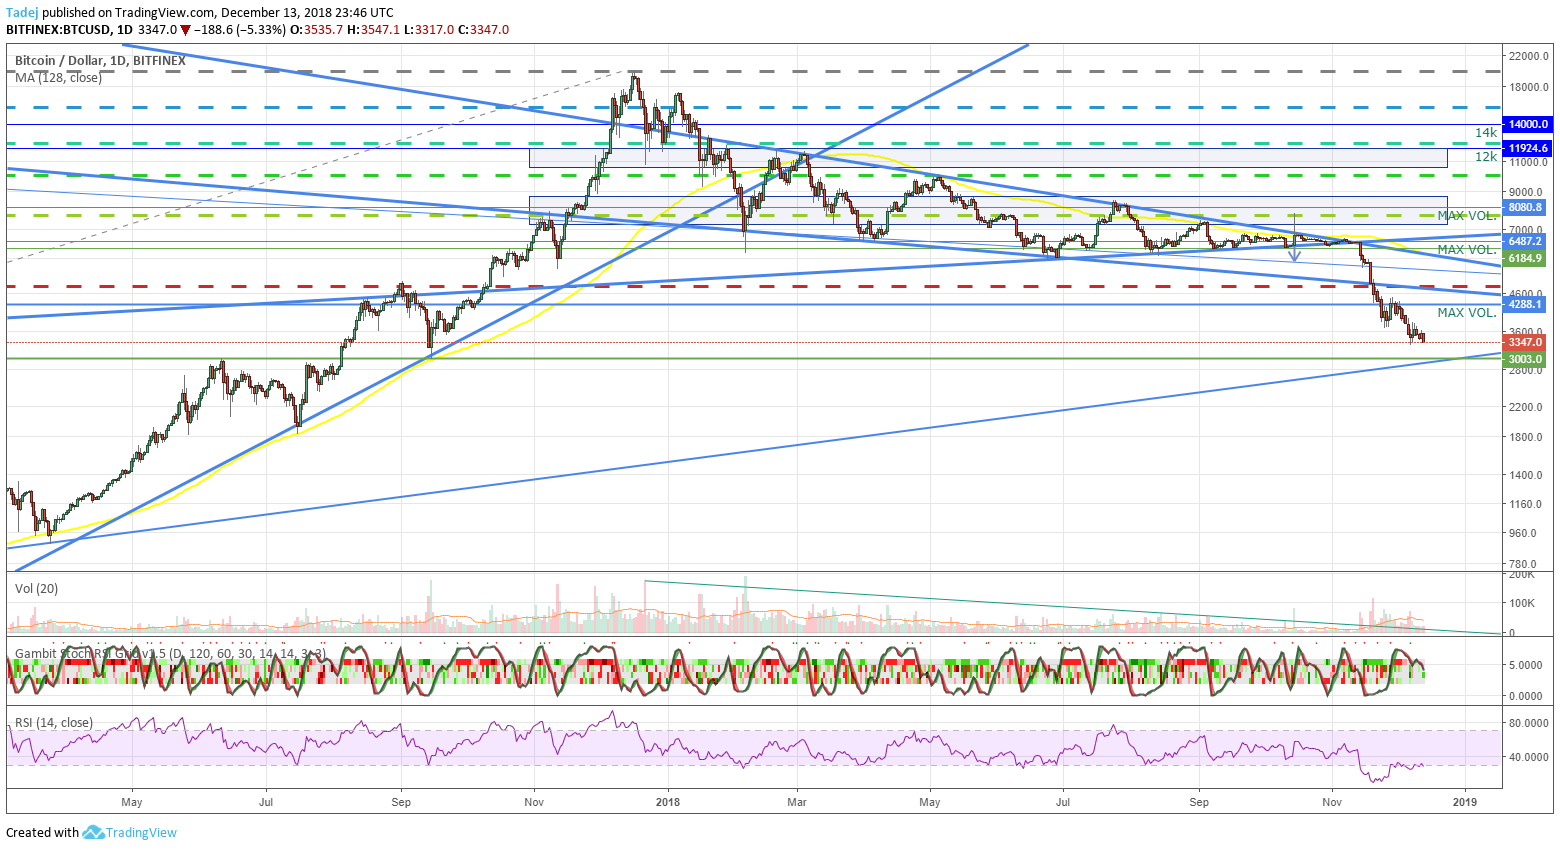1560x850 pixels.
Task: Click the green 6184.9 price label
Action: (1525, 258)
